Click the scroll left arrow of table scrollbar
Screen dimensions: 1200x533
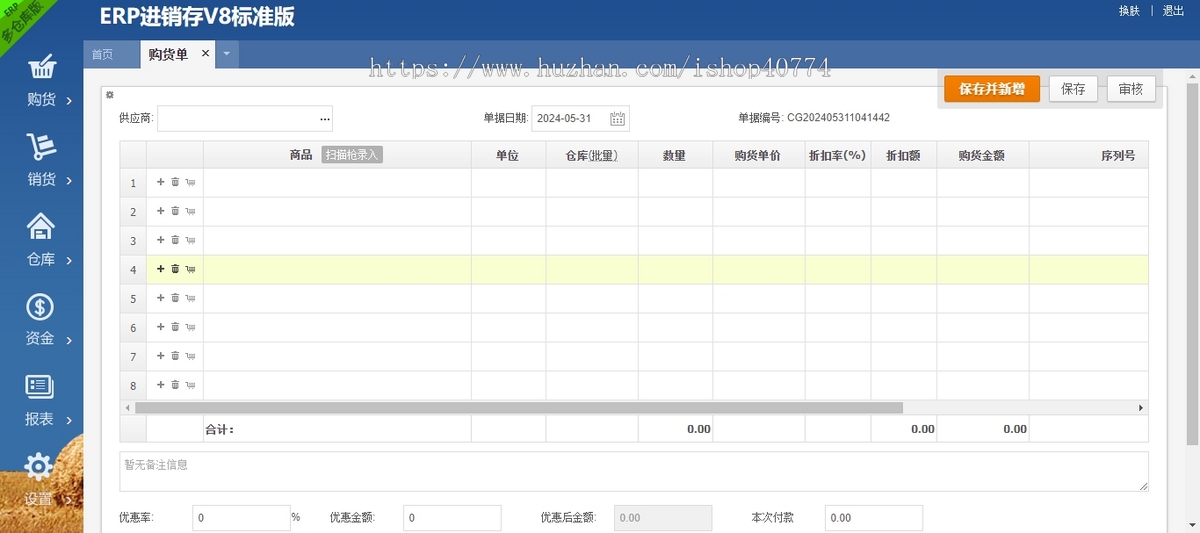[x=127, y=408]
